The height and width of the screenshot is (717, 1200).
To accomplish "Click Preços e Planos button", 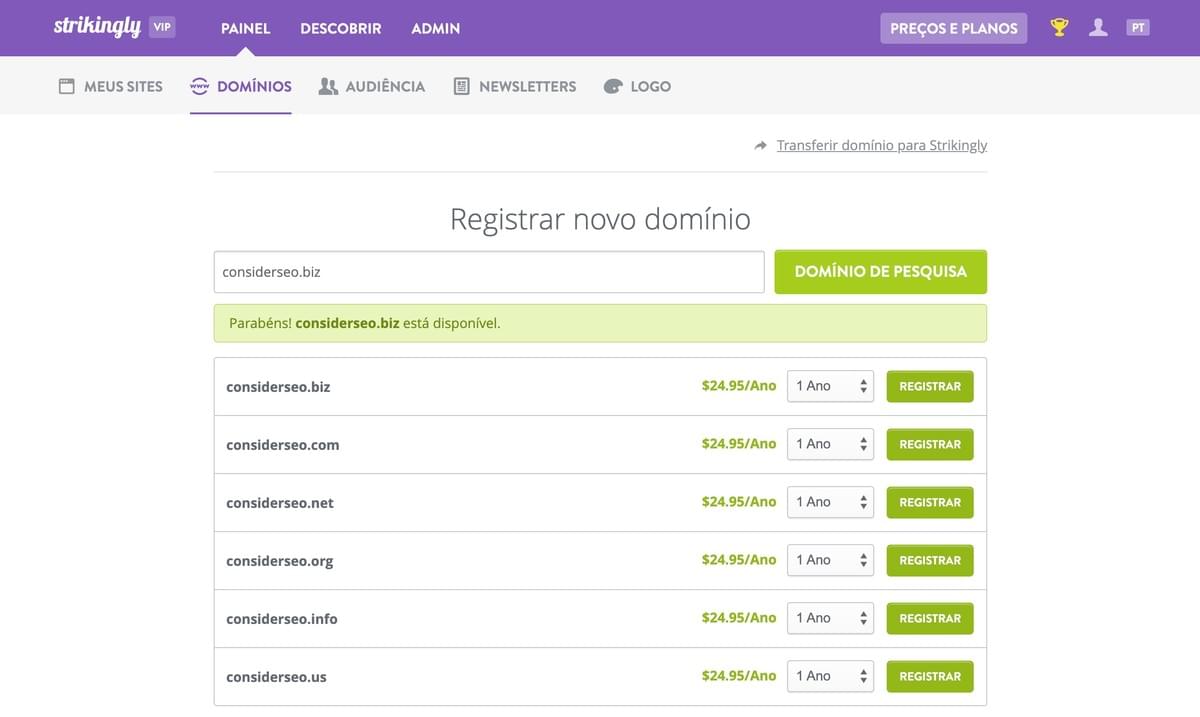I will [954, 28].
